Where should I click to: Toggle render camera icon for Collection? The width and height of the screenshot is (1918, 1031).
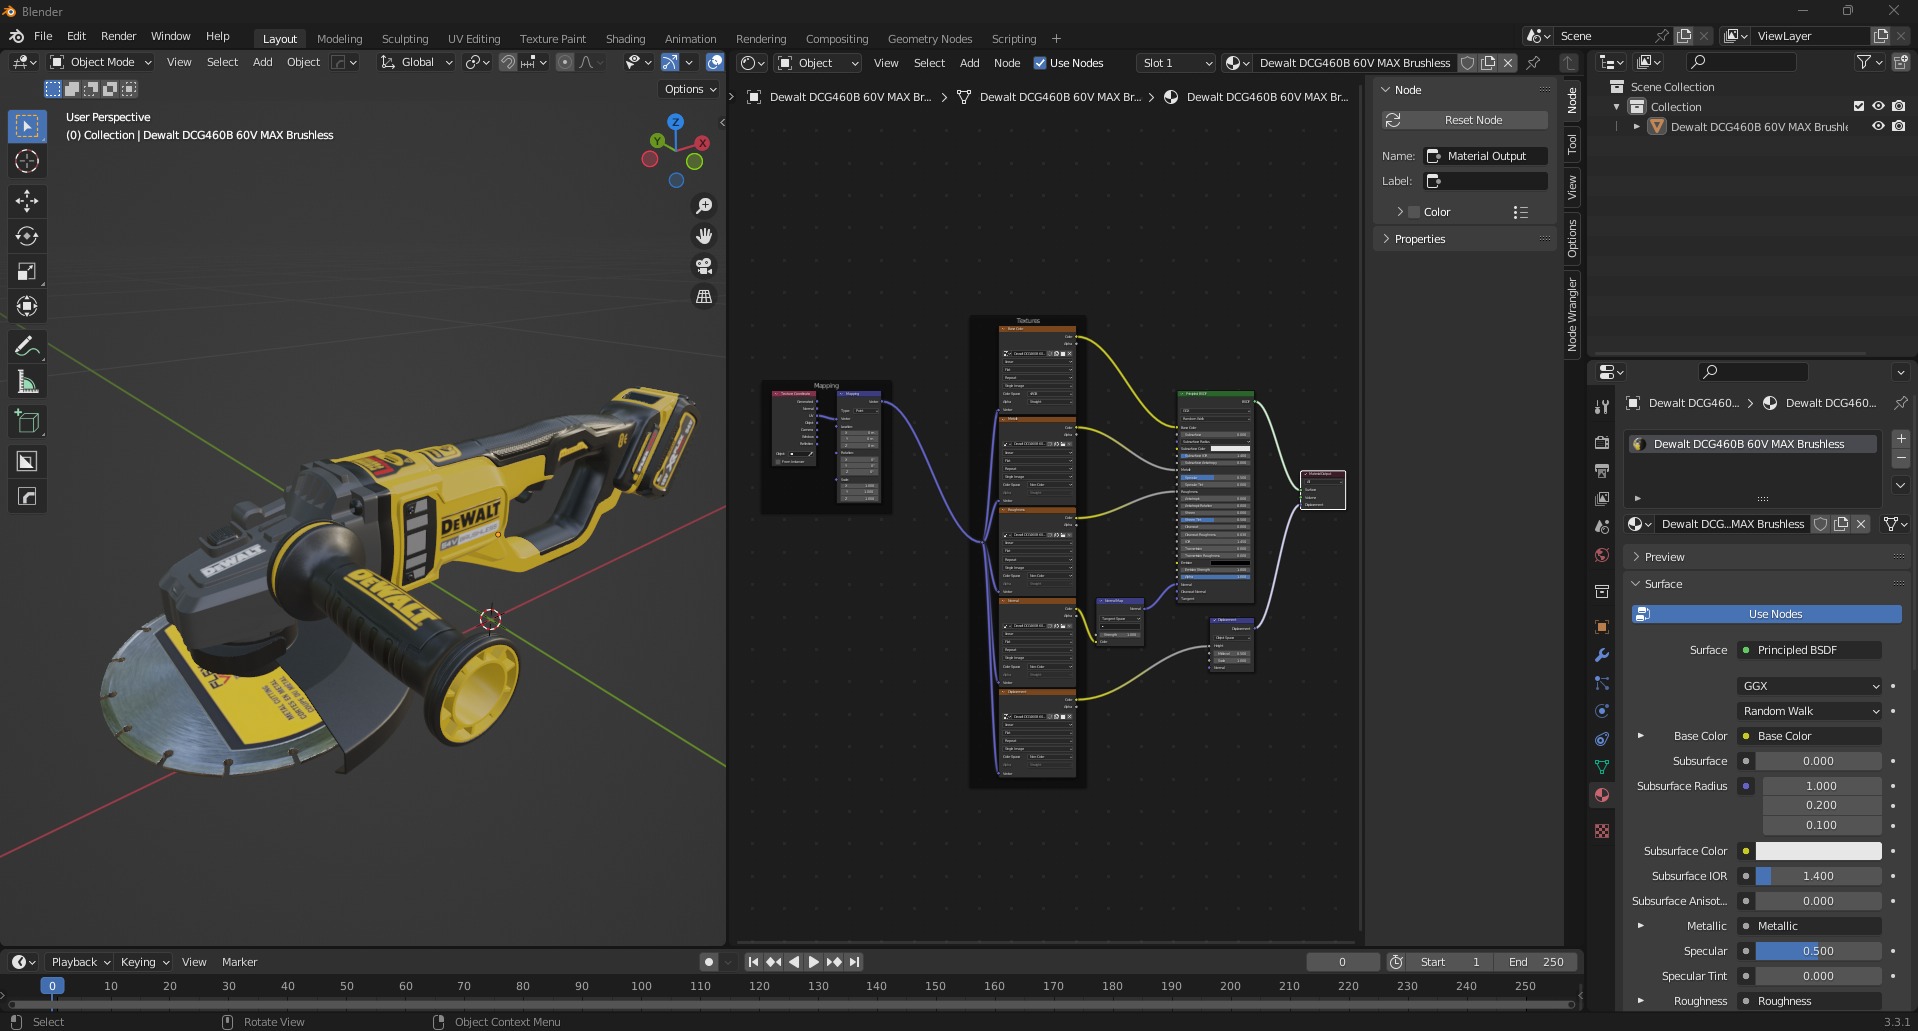coord(1898,106)
